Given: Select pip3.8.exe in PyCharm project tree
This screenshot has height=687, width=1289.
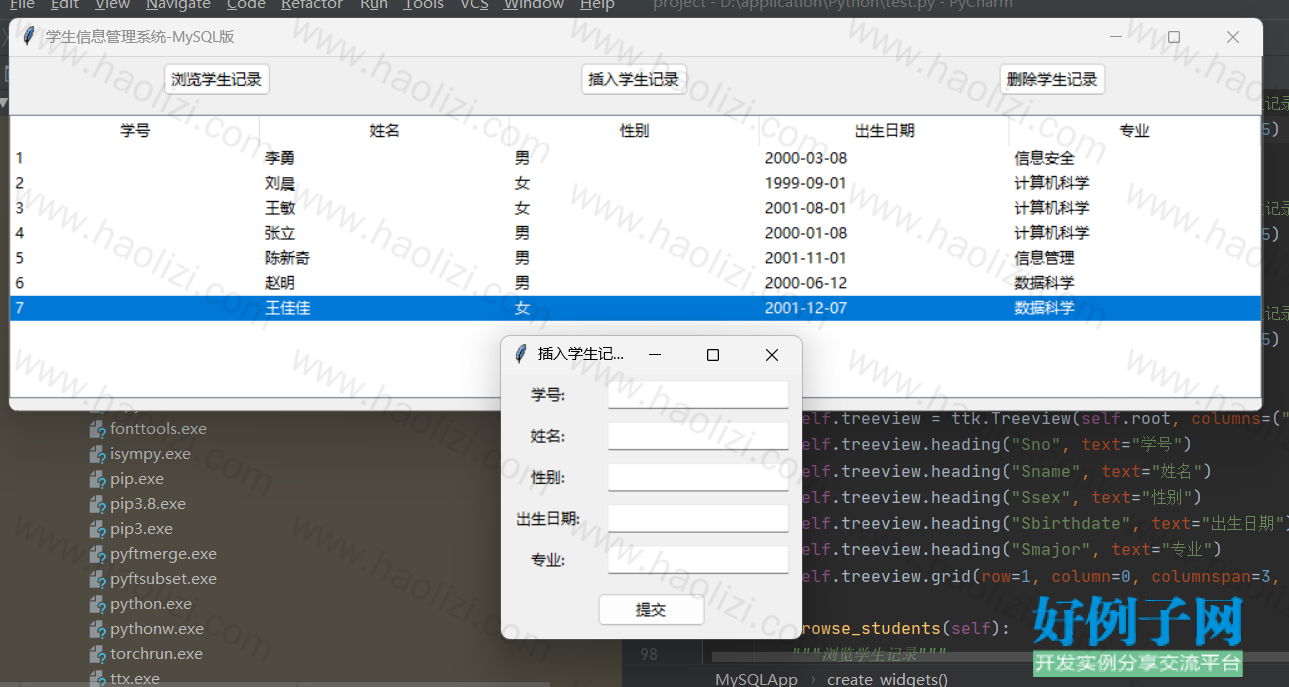Looking at the screenshot, I should click(x=148, y=503).
